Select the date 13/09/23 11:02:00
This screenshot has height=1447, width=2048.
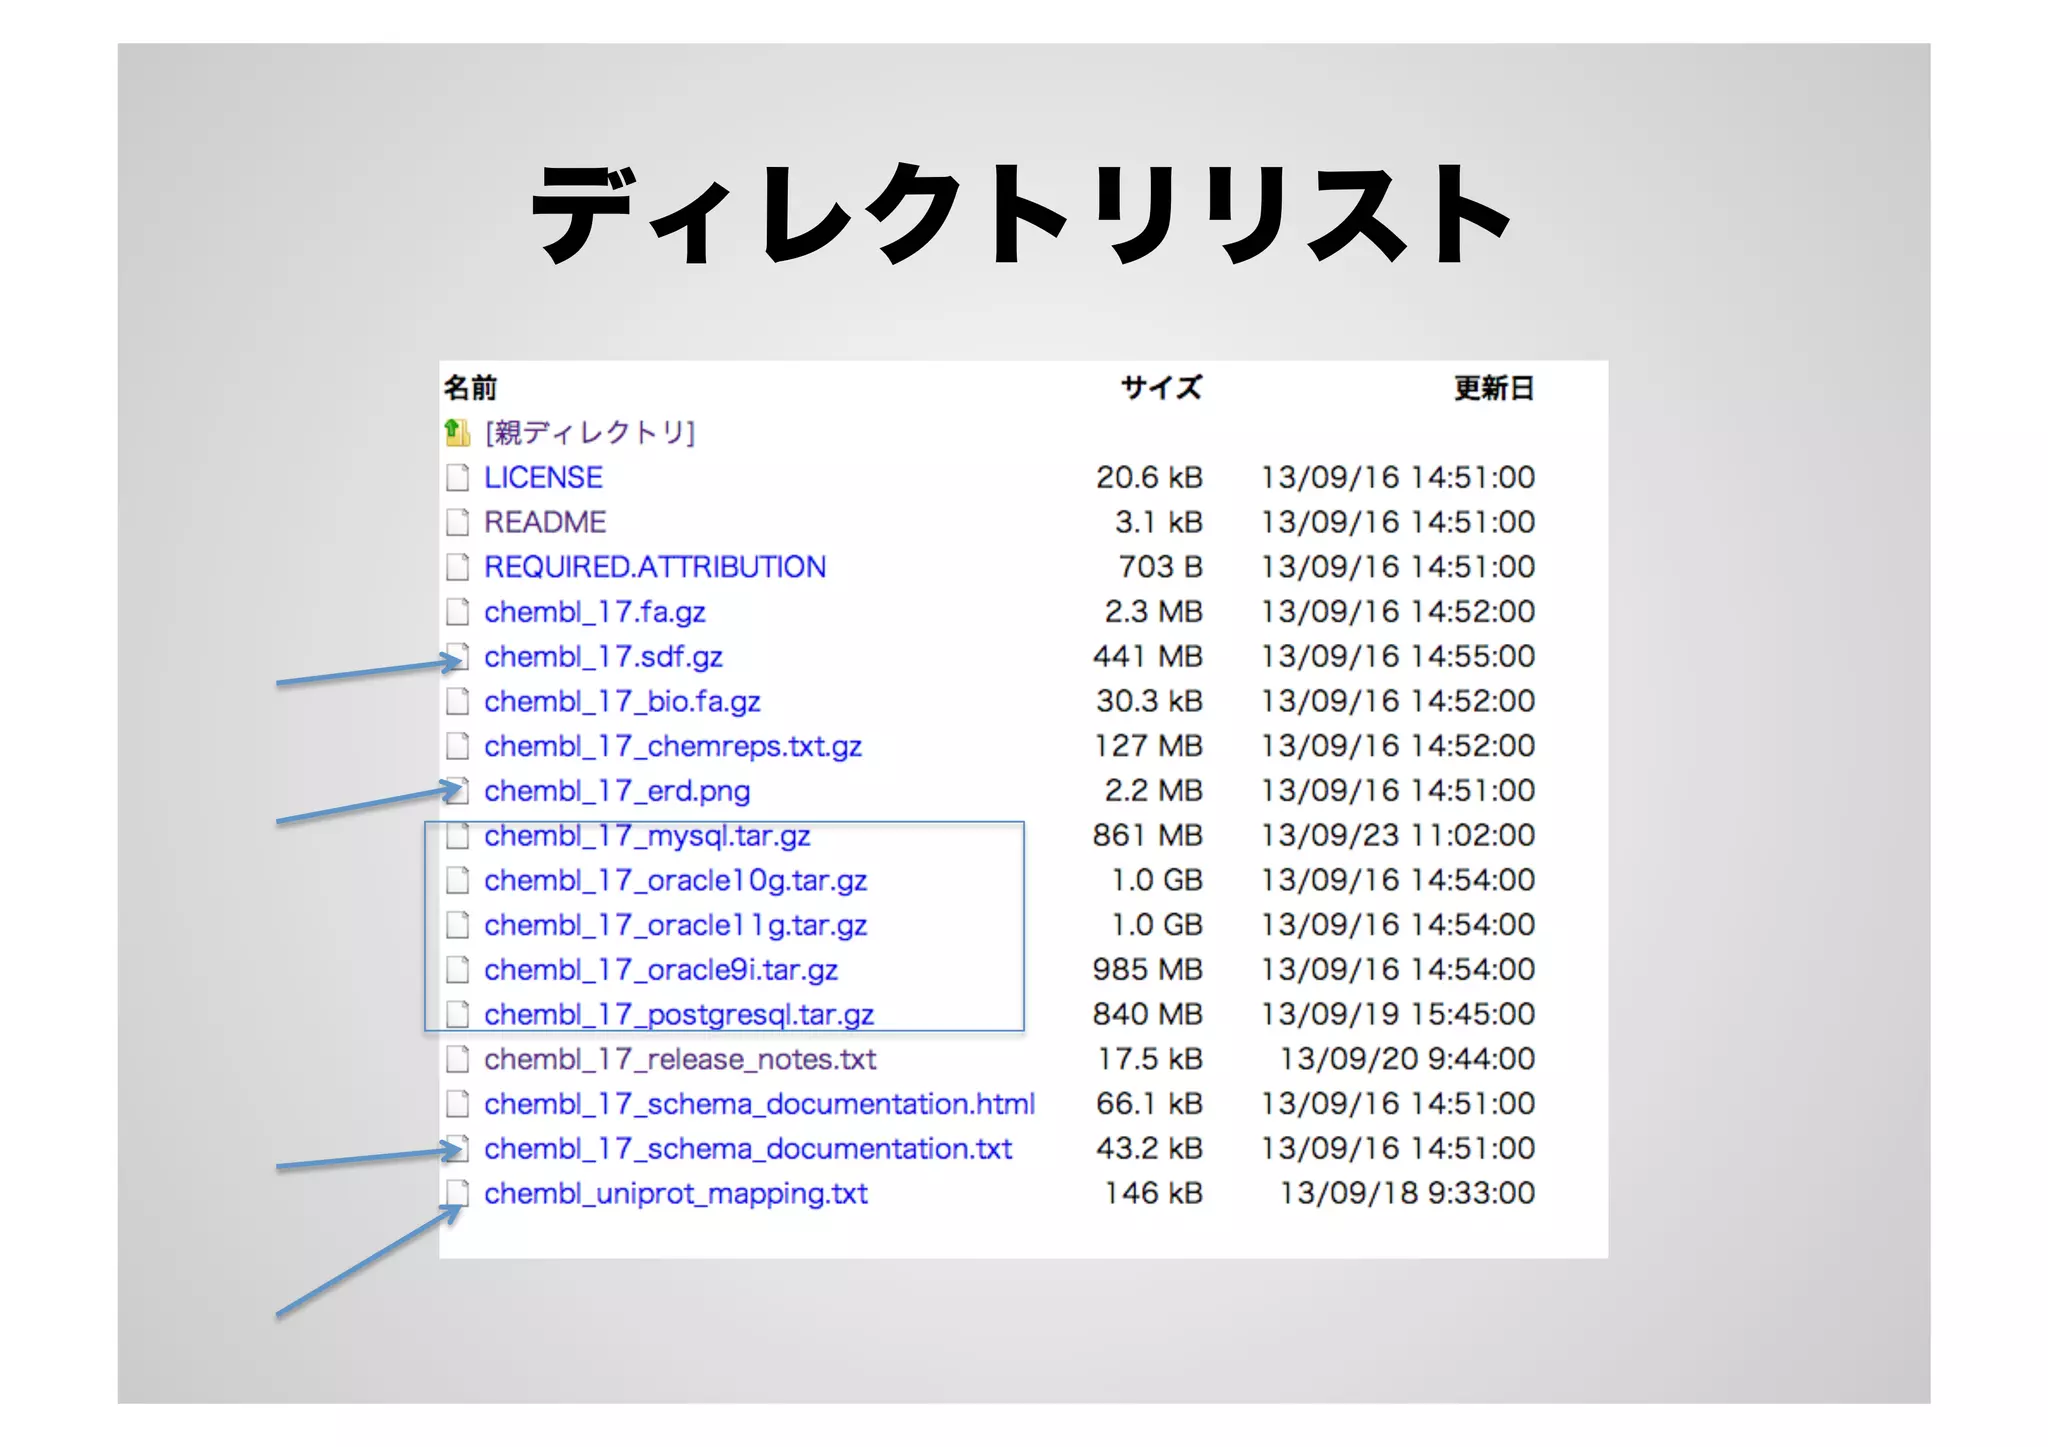click(1398, 835)
